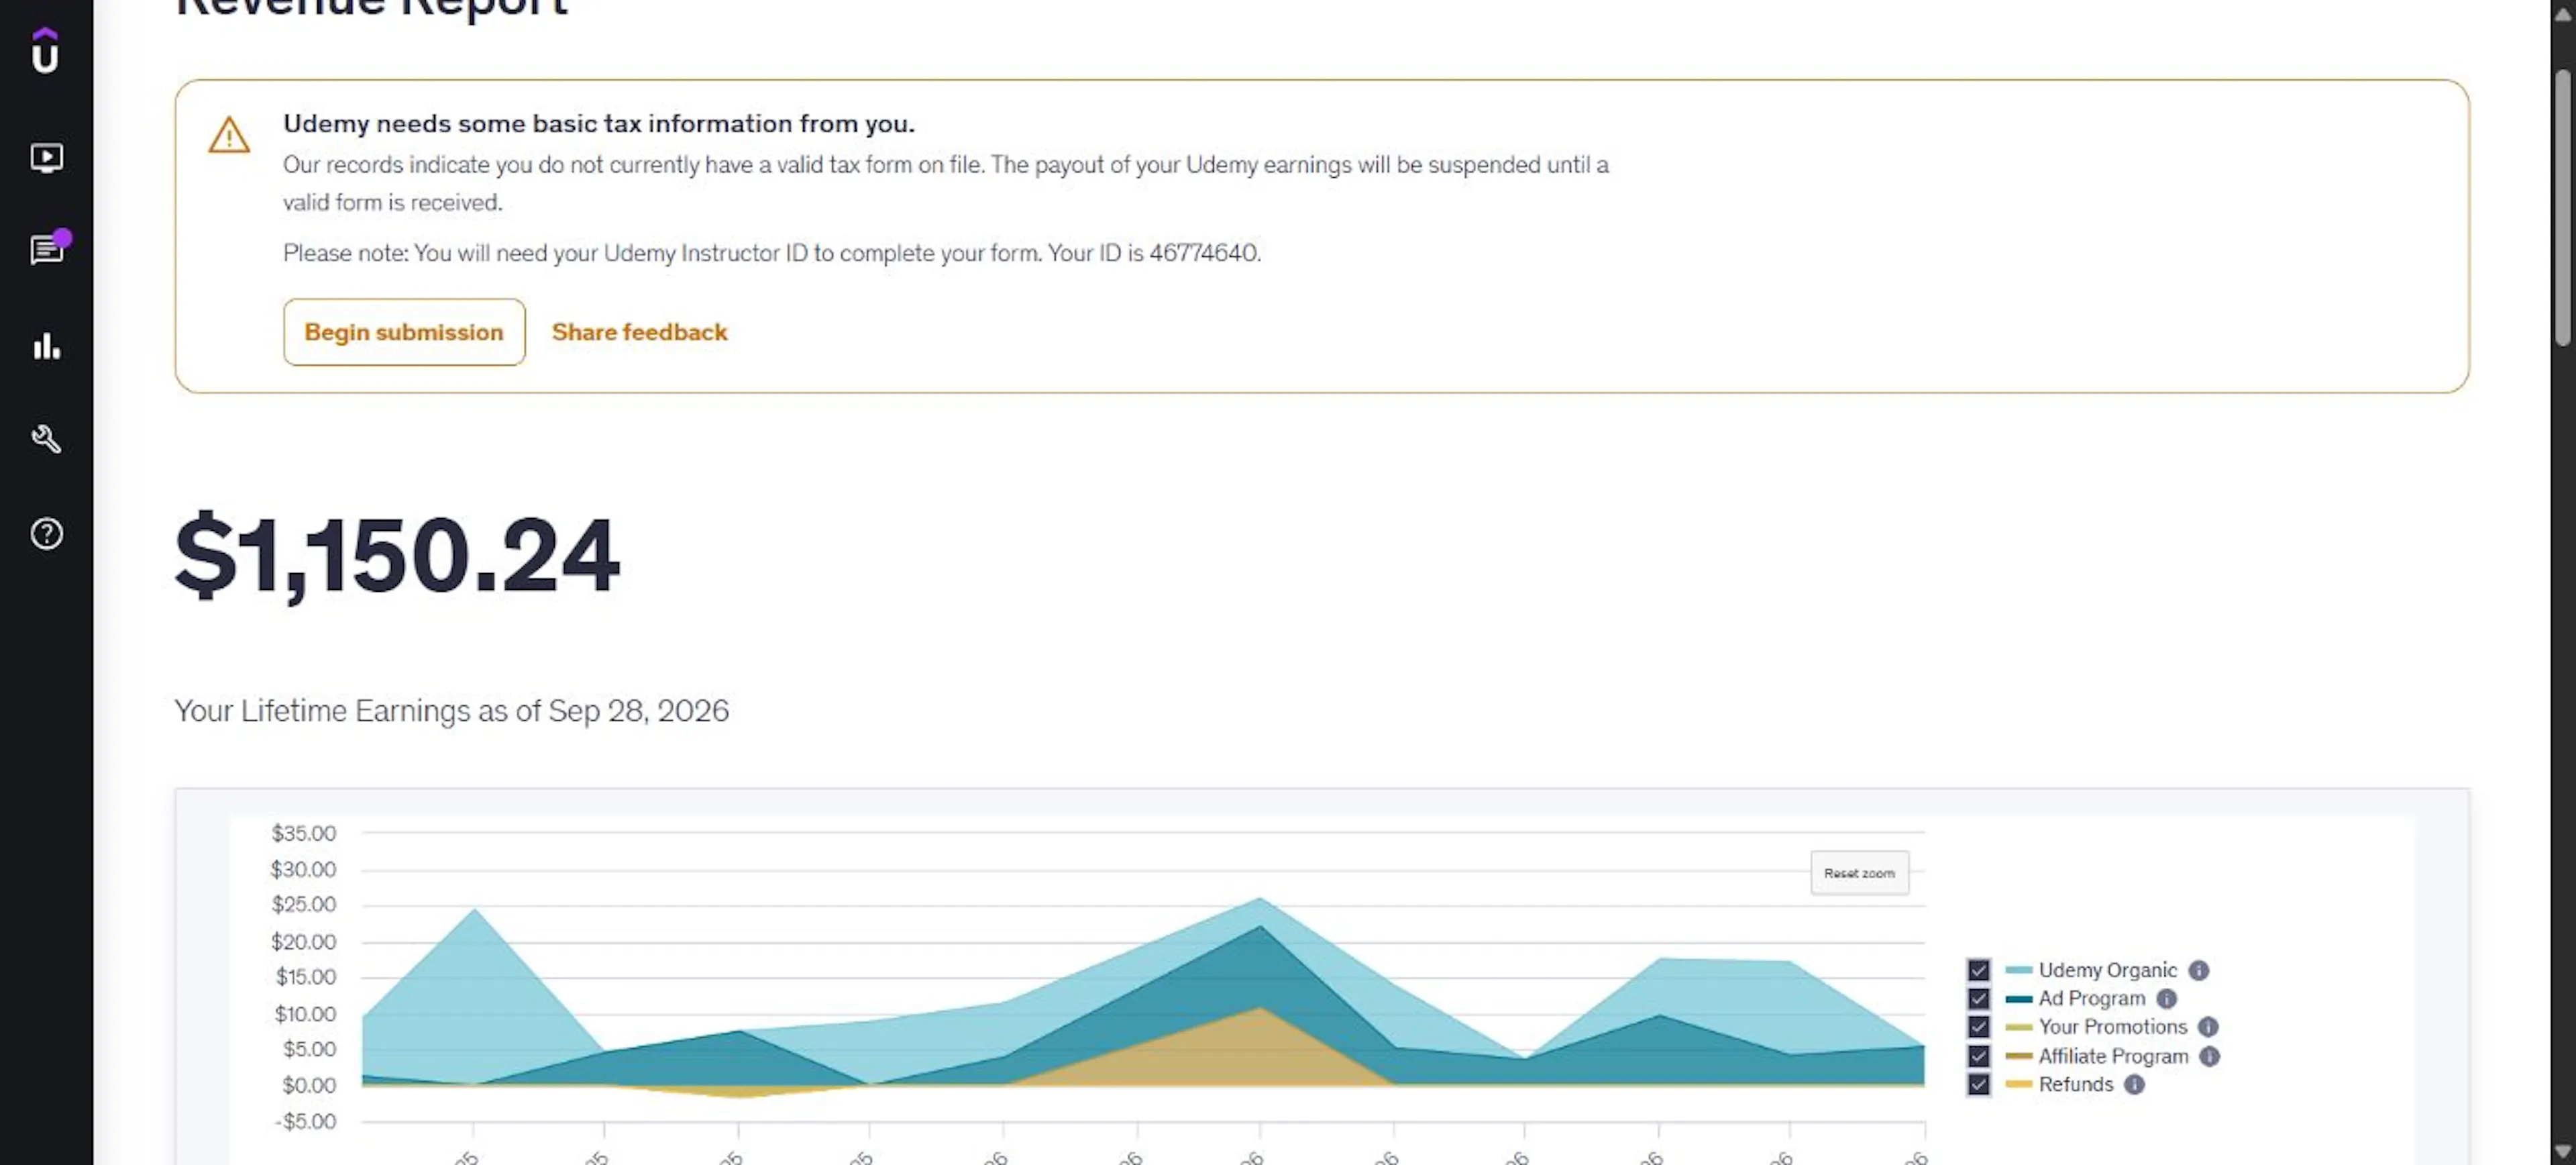Click the Udemy Organic legend label
Screen dimensions: 2576x1165
coord(2107,970)
